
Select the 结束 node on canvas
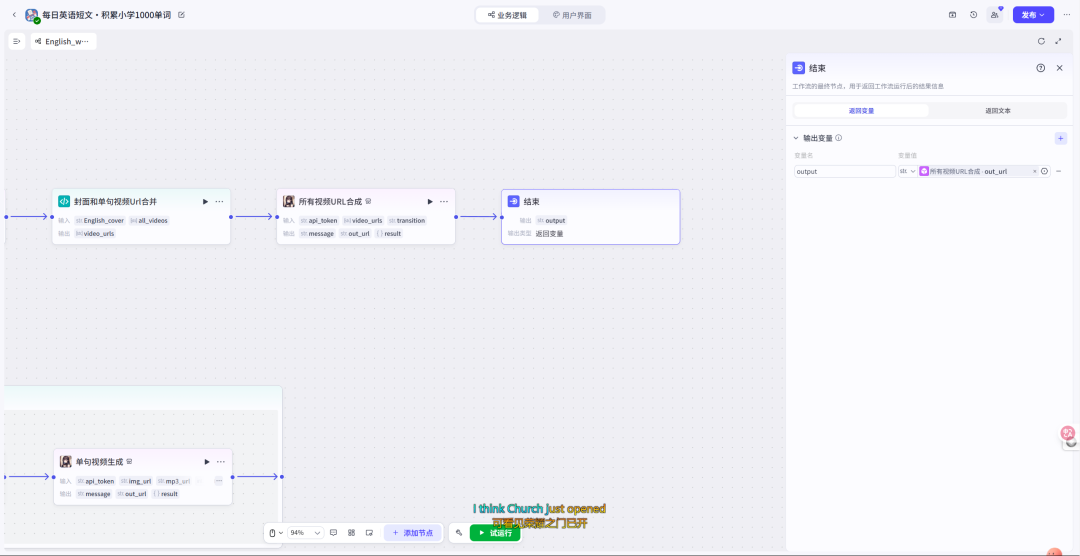pyautogui.click(x=590, y=216)
